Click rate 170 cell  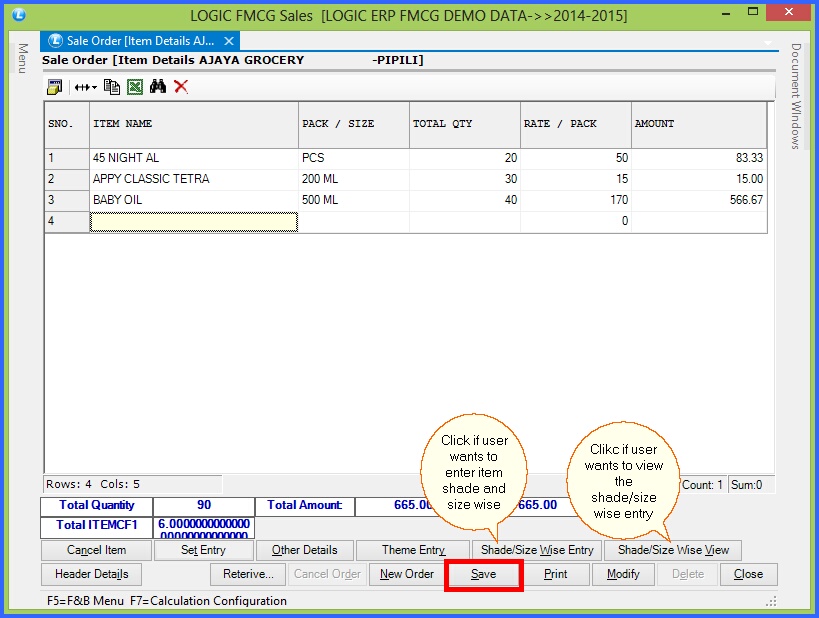pyautogui.click(x=576, y=200)
